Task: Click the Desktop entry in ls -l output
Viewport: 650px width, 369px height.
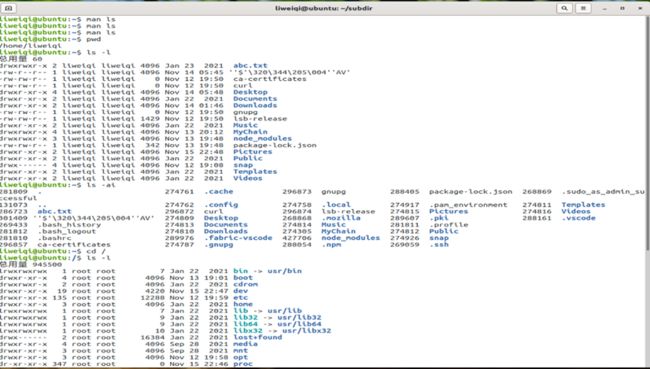Action: [x=250, y=92]
